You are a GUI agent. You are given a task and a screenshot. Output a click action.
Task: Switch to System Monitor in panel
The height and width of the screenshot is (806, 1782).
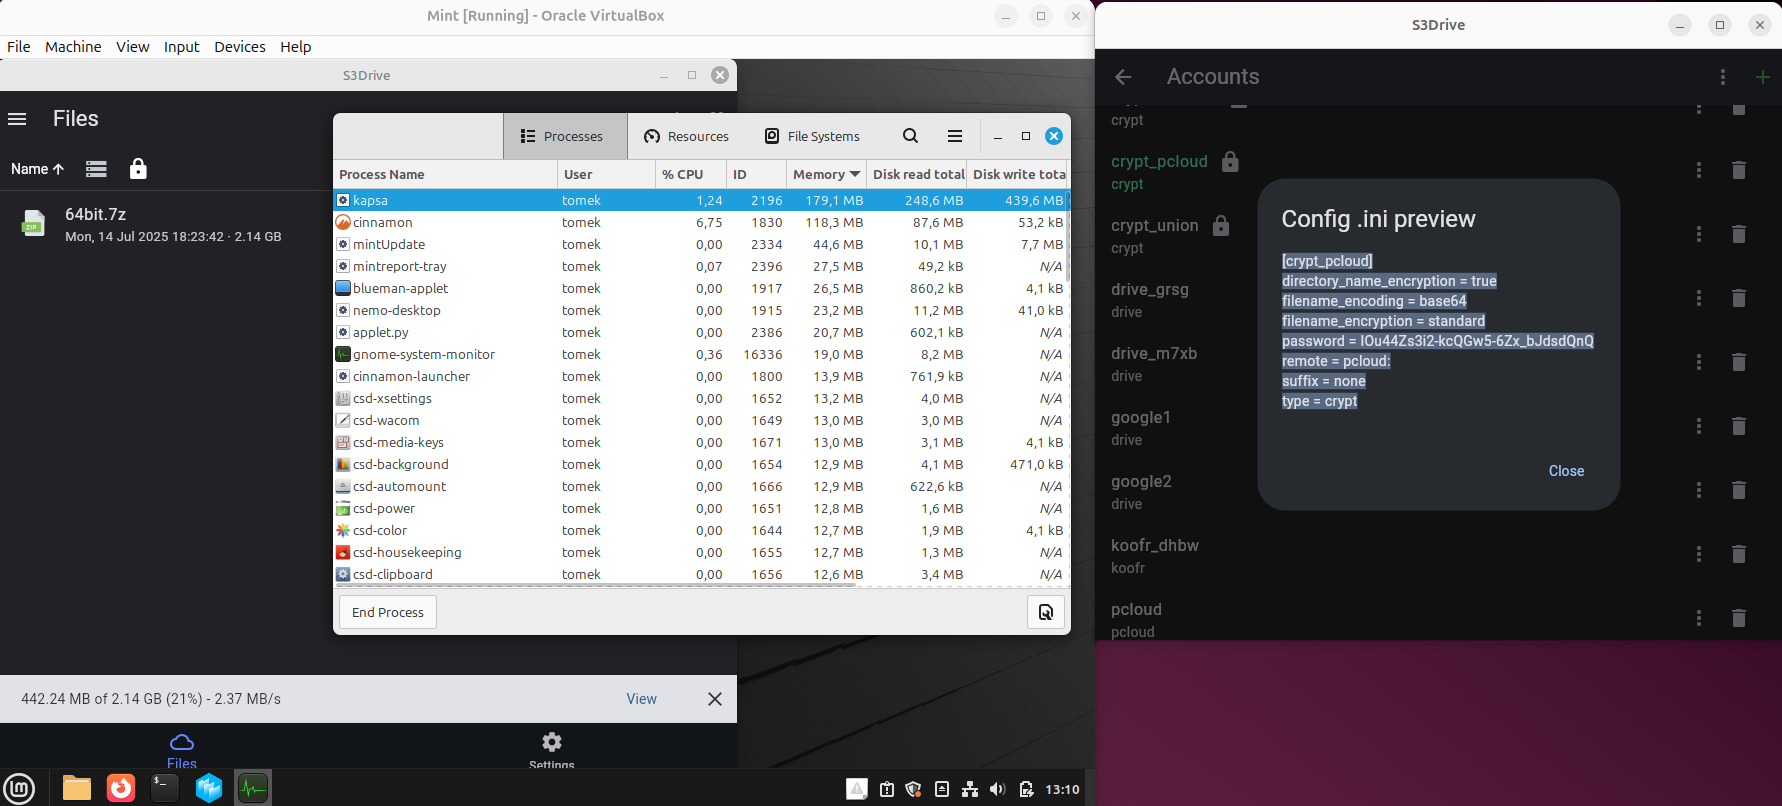click(x=253, y=788)
